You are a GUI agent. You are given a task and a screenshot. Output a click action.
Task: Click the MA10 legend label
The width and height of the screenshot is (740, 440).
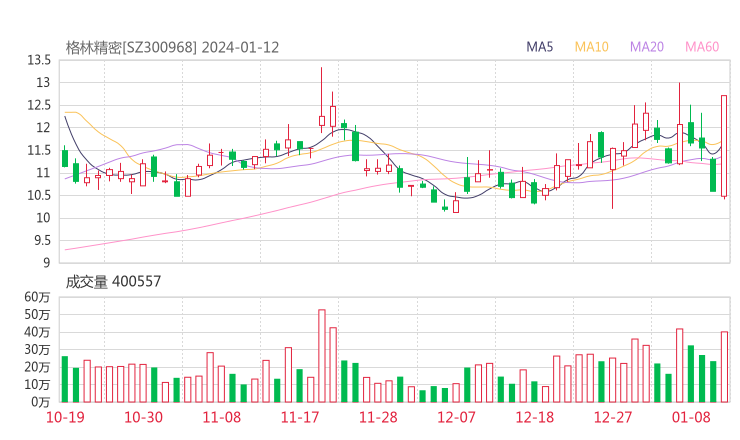591,47
